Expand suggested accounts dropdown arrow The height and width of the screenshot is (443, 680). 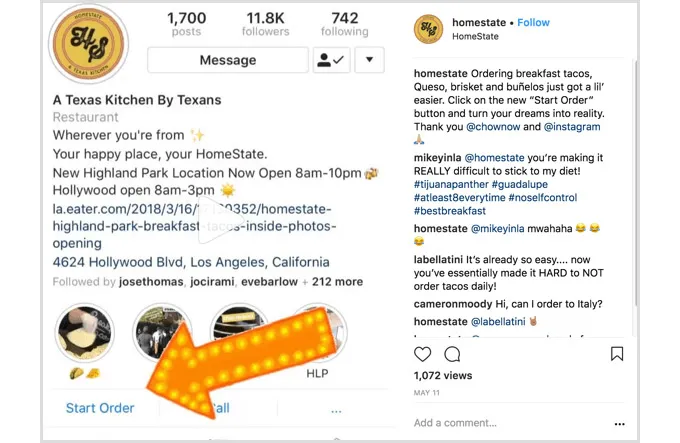click(369, 60)
